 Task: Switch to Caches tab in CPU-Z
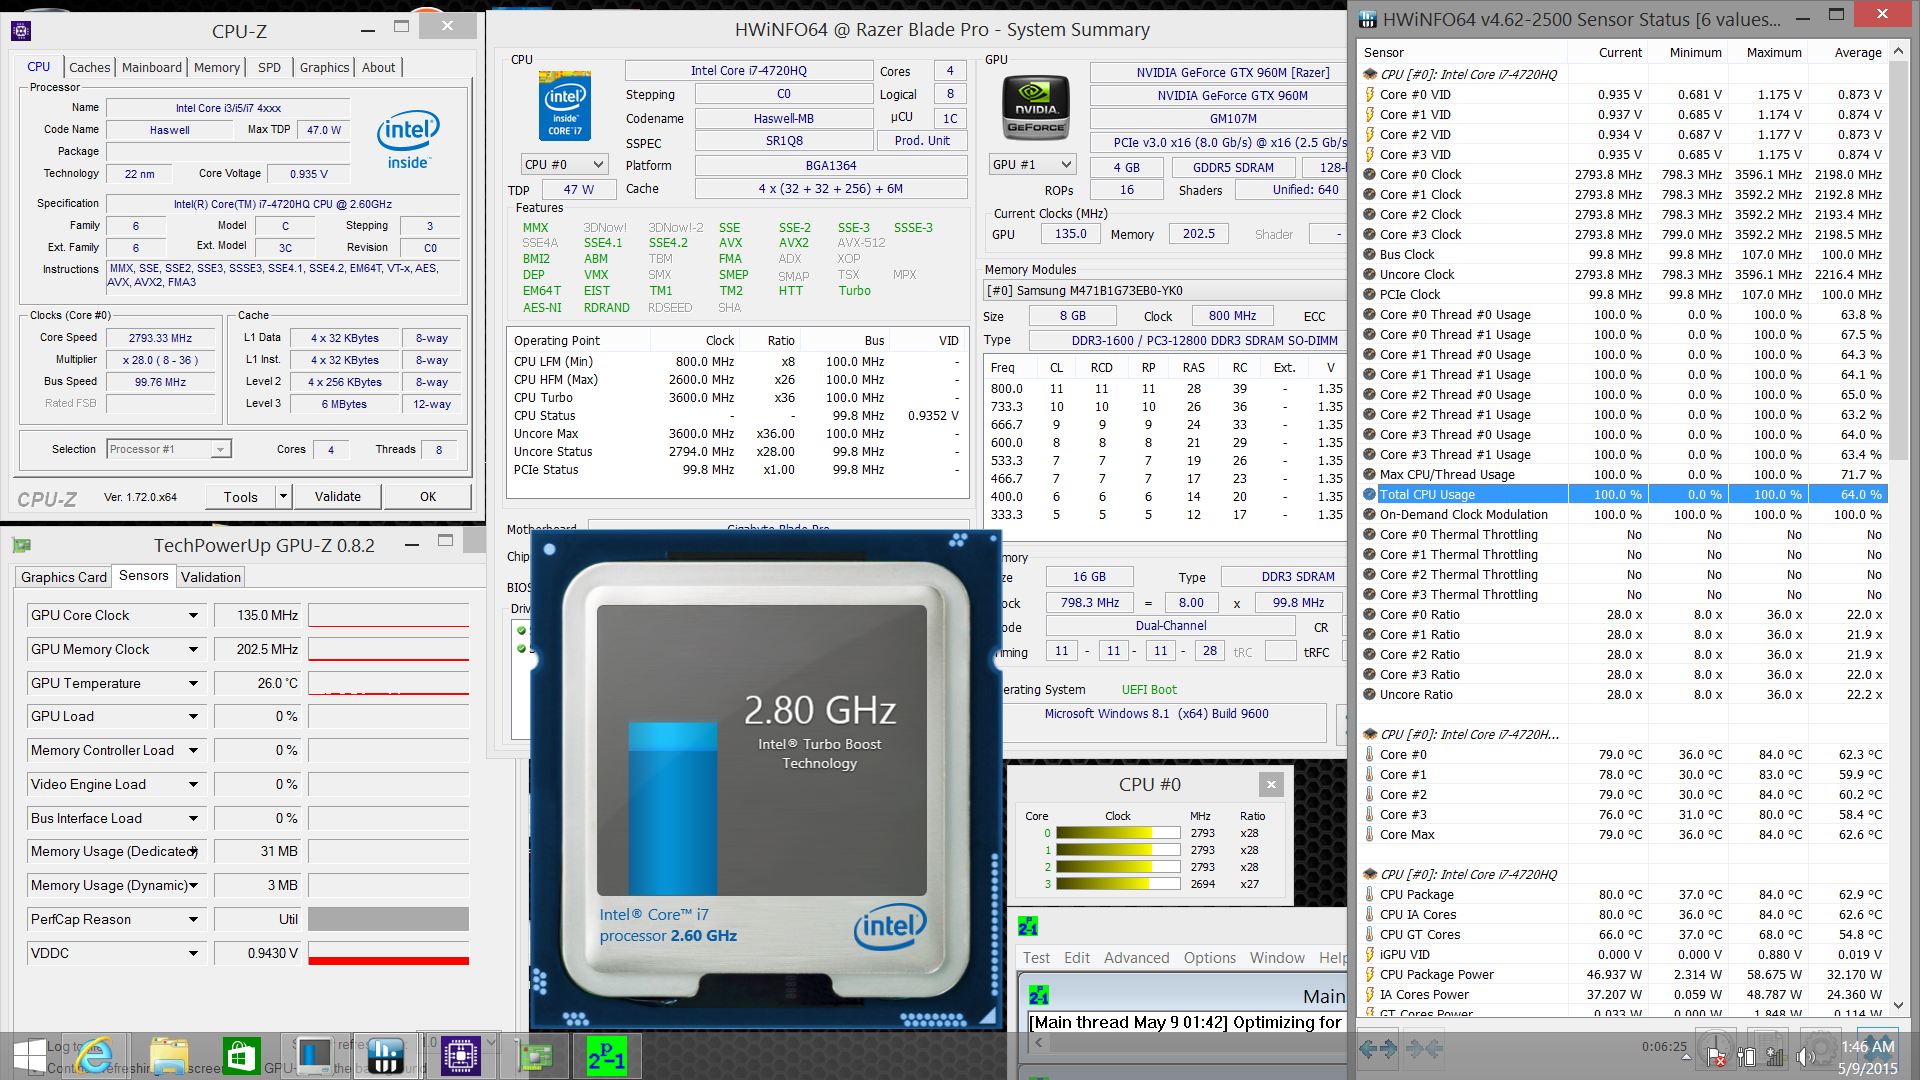(x=89, y=67)
